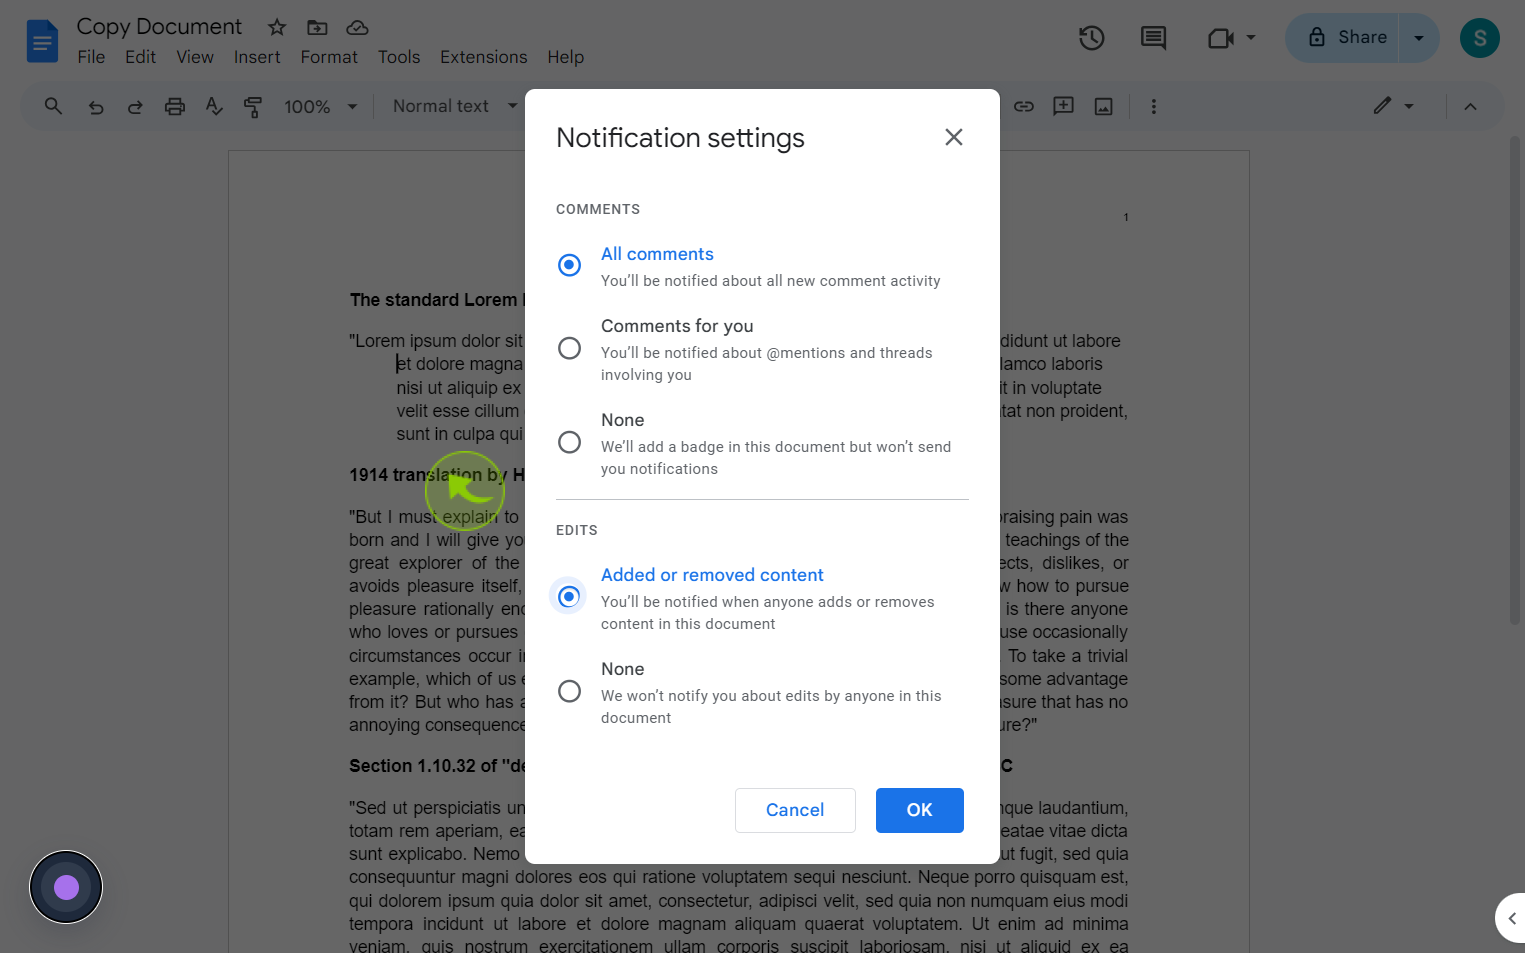1525x953 pixels.
Task: Click the 'Comments for you' label text
Action: coord(677,326)
